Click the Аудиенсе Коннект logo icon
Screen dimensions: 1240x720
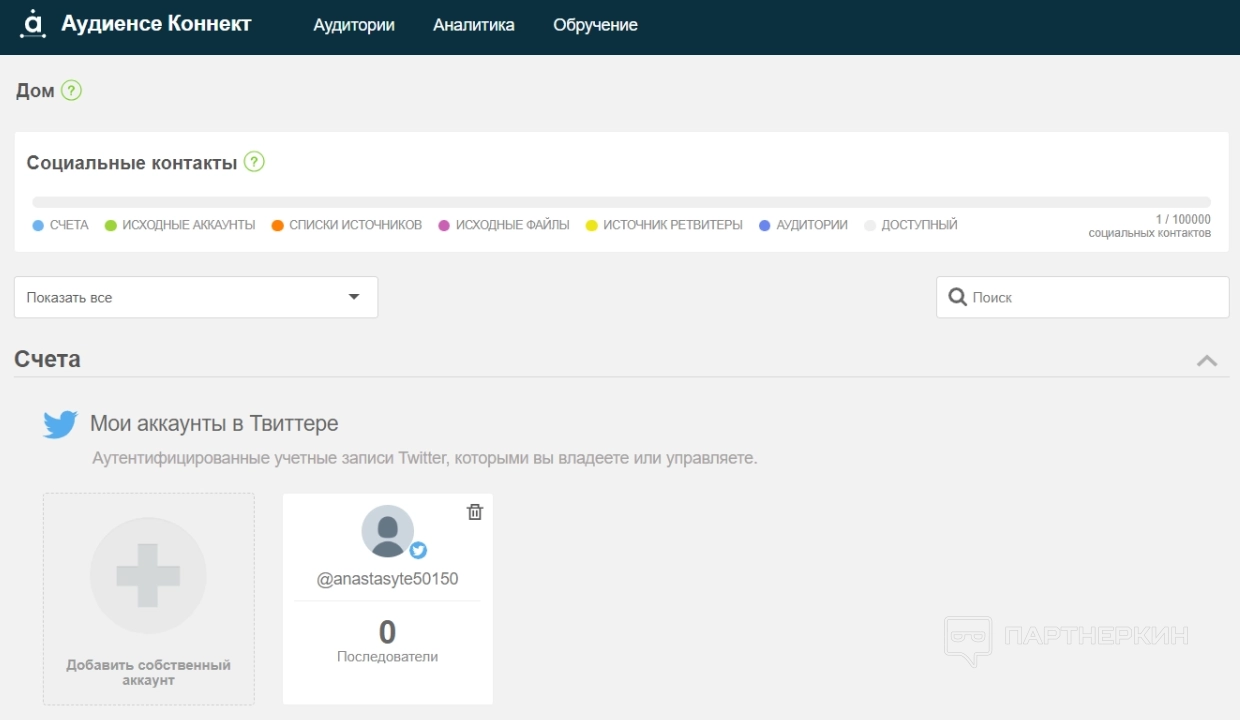[33, 24]
